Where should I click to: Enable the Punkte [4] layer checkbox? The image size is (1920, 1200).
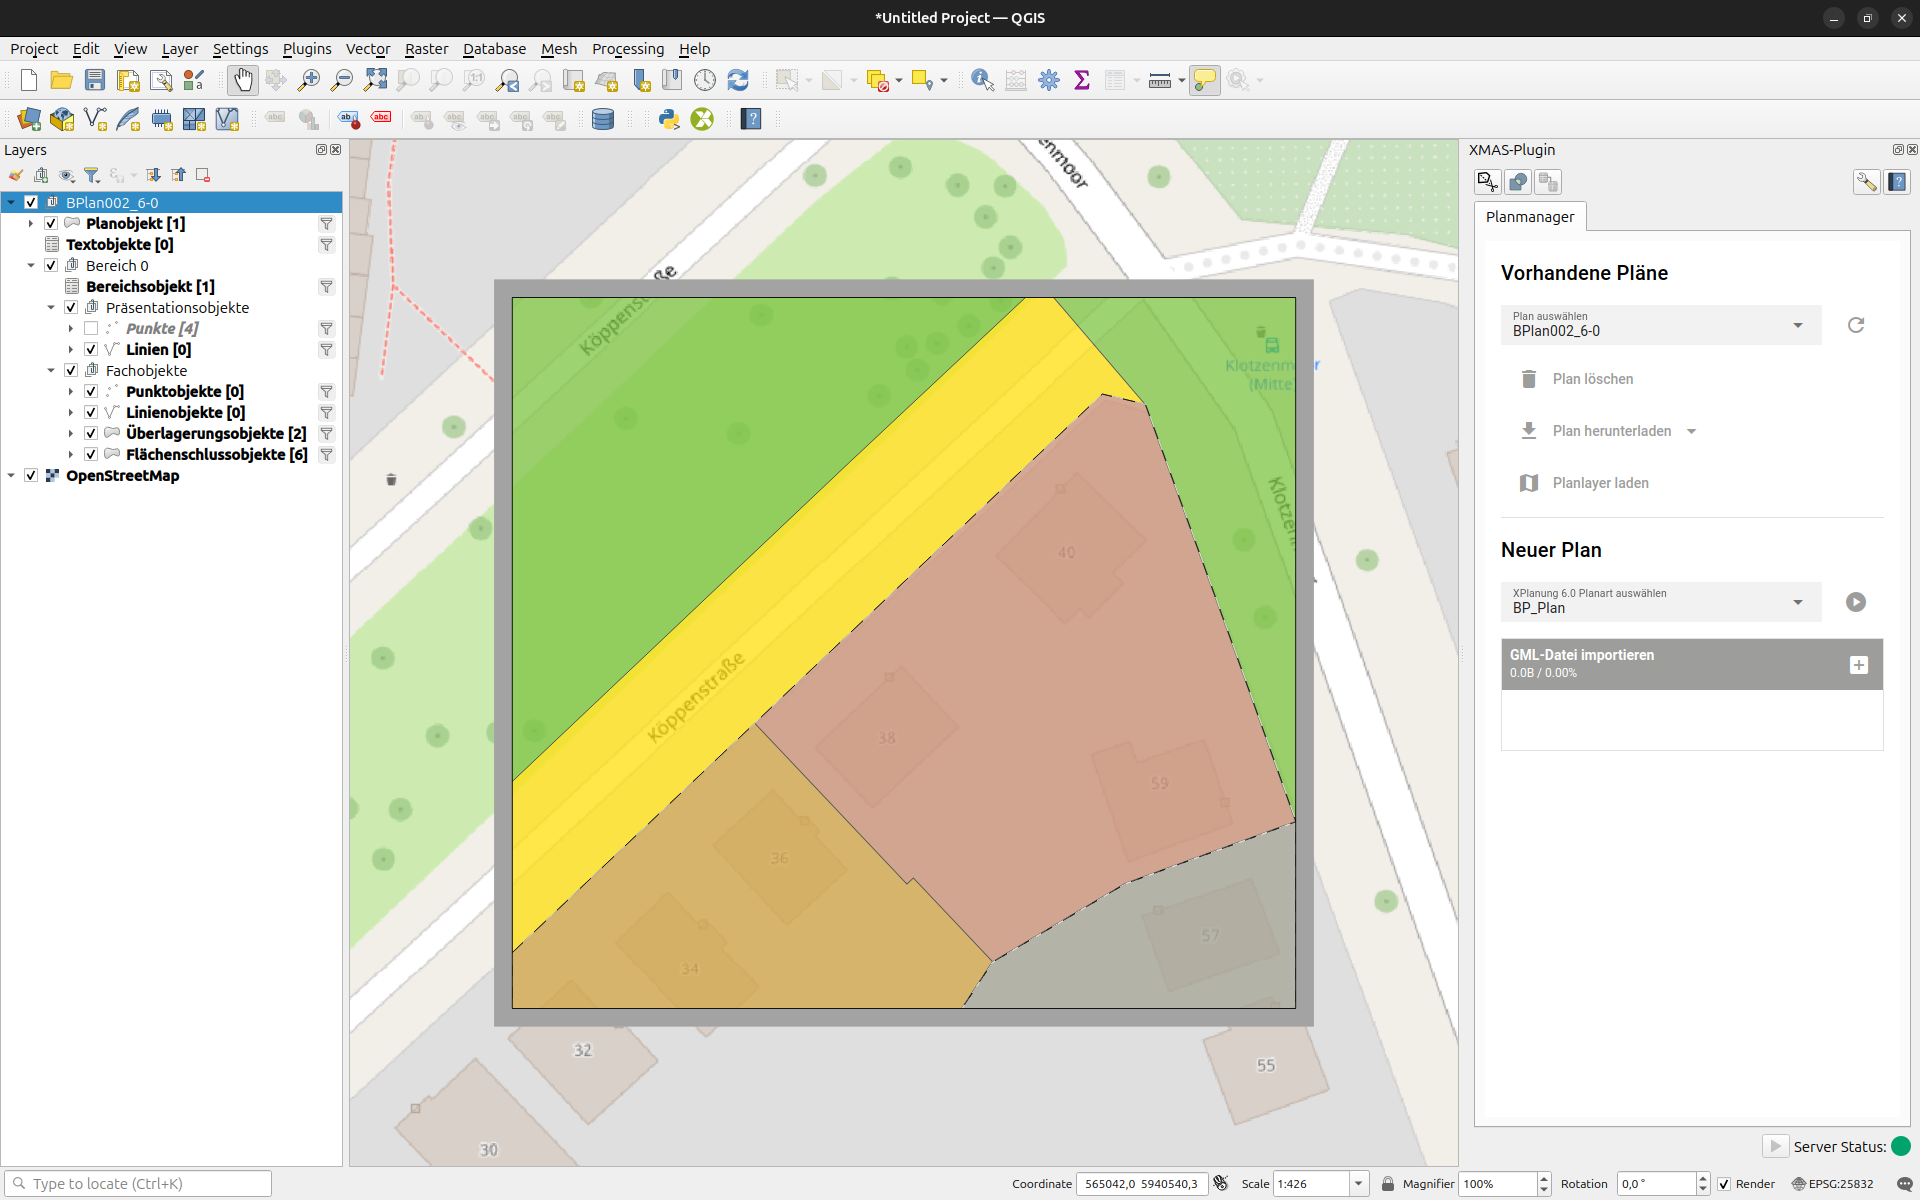click(x=91, y=328)
